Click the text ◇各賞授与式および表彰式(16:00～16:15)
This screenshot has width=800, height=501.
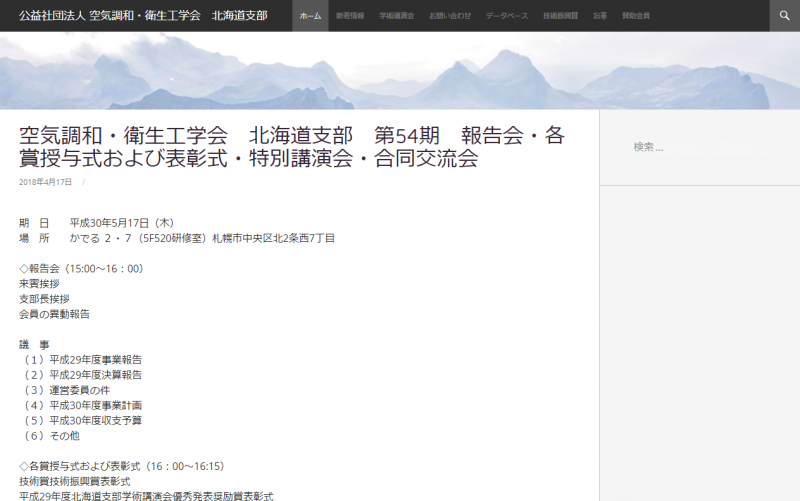click(123, 466)
